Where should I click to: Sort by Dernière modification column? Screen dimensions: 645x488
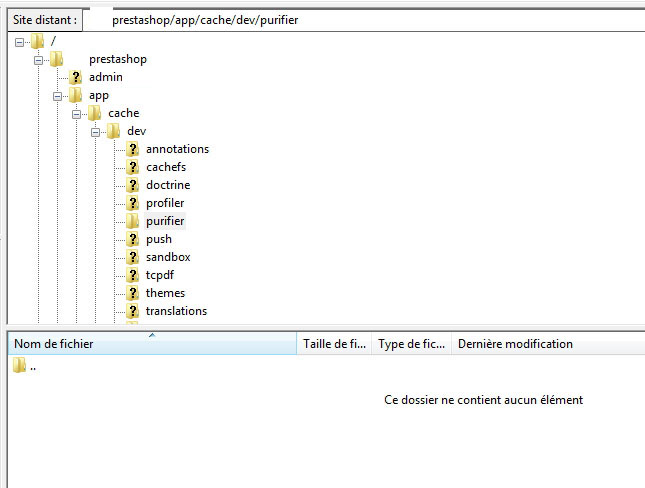click(x=548, y=344)
